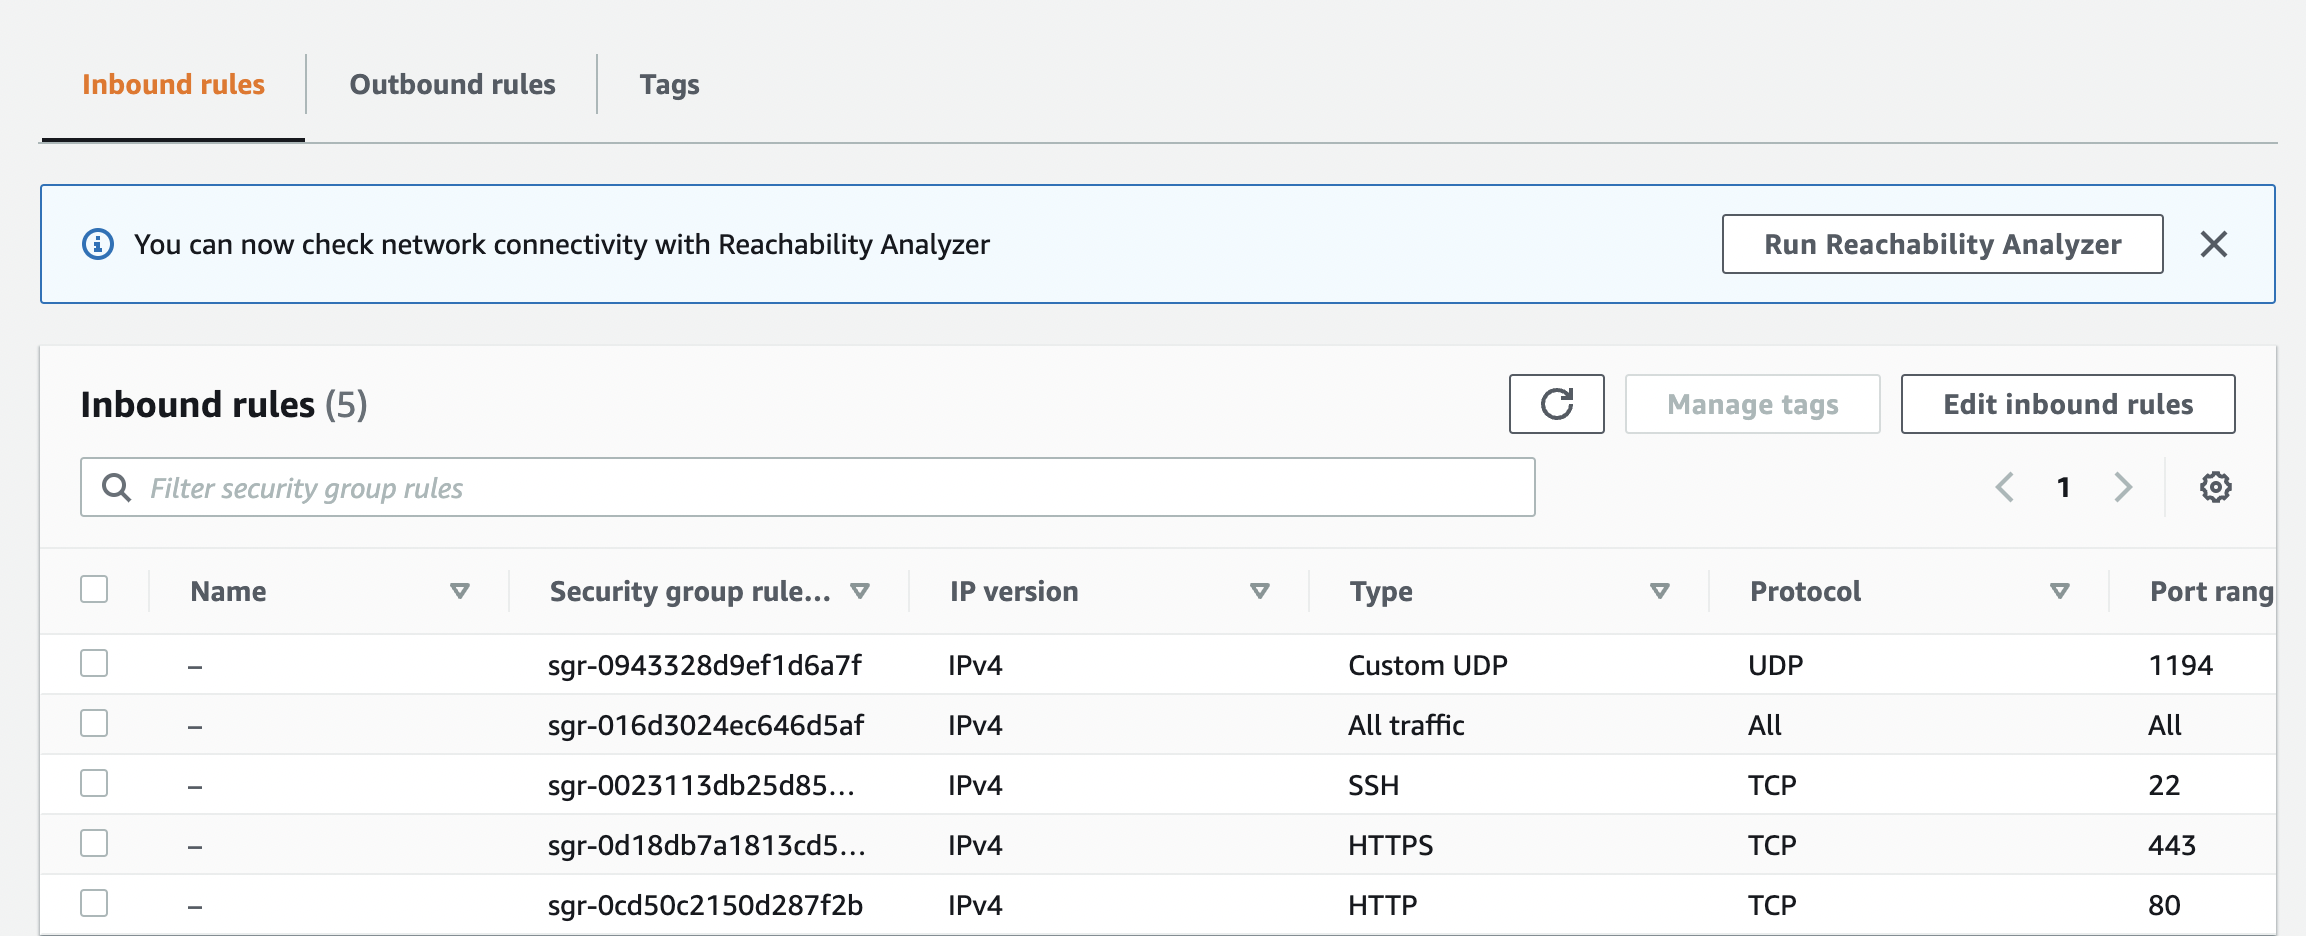Click the Port range column header
Viewport: 2306px width, 936px height.
click(2212, 591)
